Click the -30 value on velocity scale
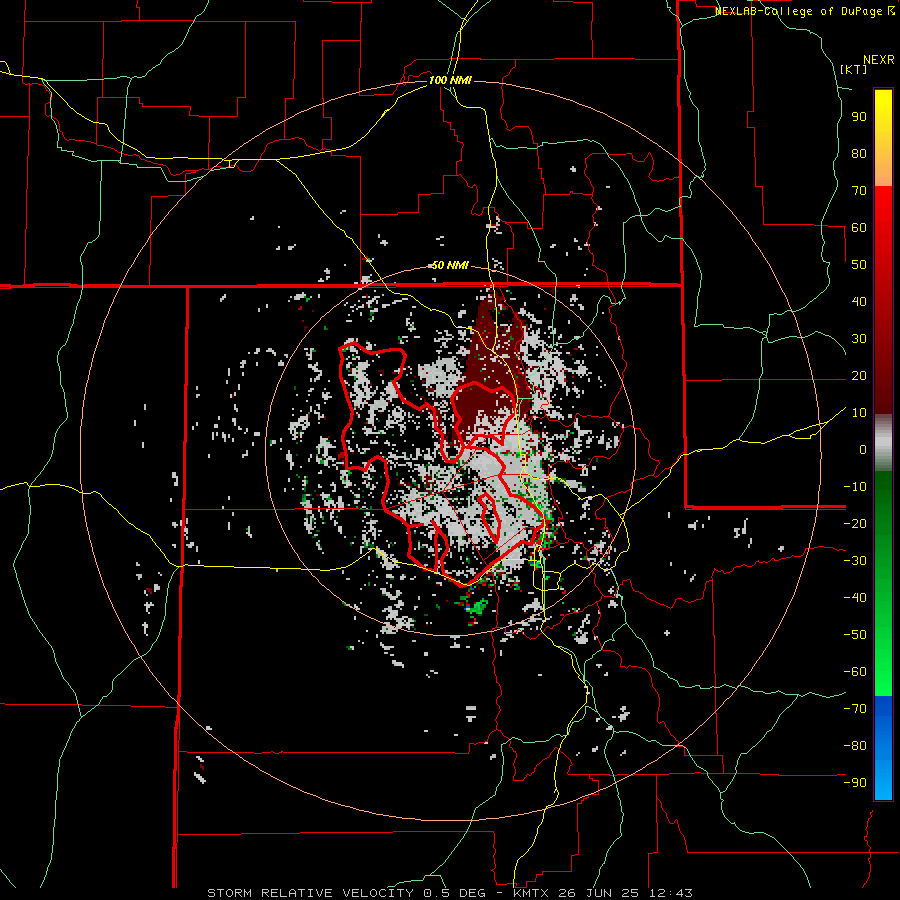This screenshot has height=900, width=900. tap(855, 561)
